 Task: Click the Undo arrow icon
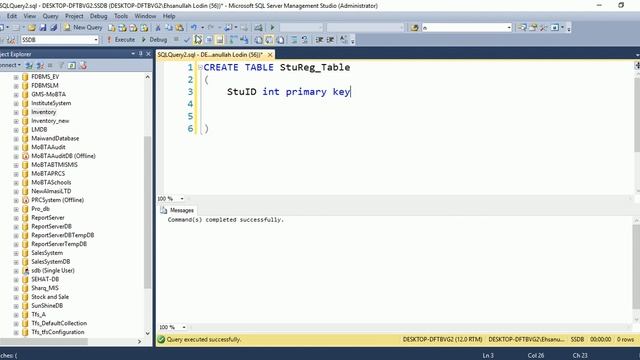[193, 28]
